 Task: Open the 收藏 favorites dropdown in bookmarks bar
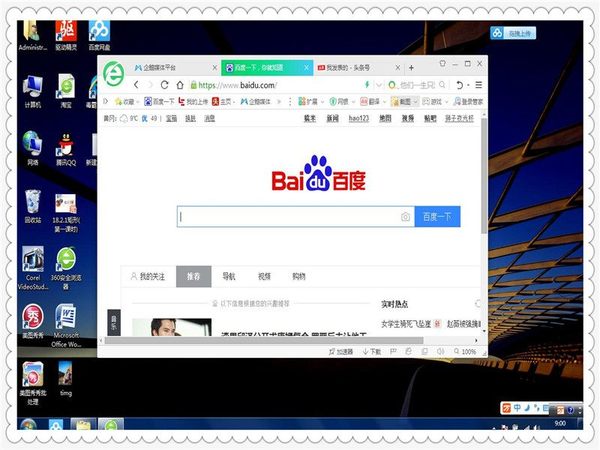(127, 101)
